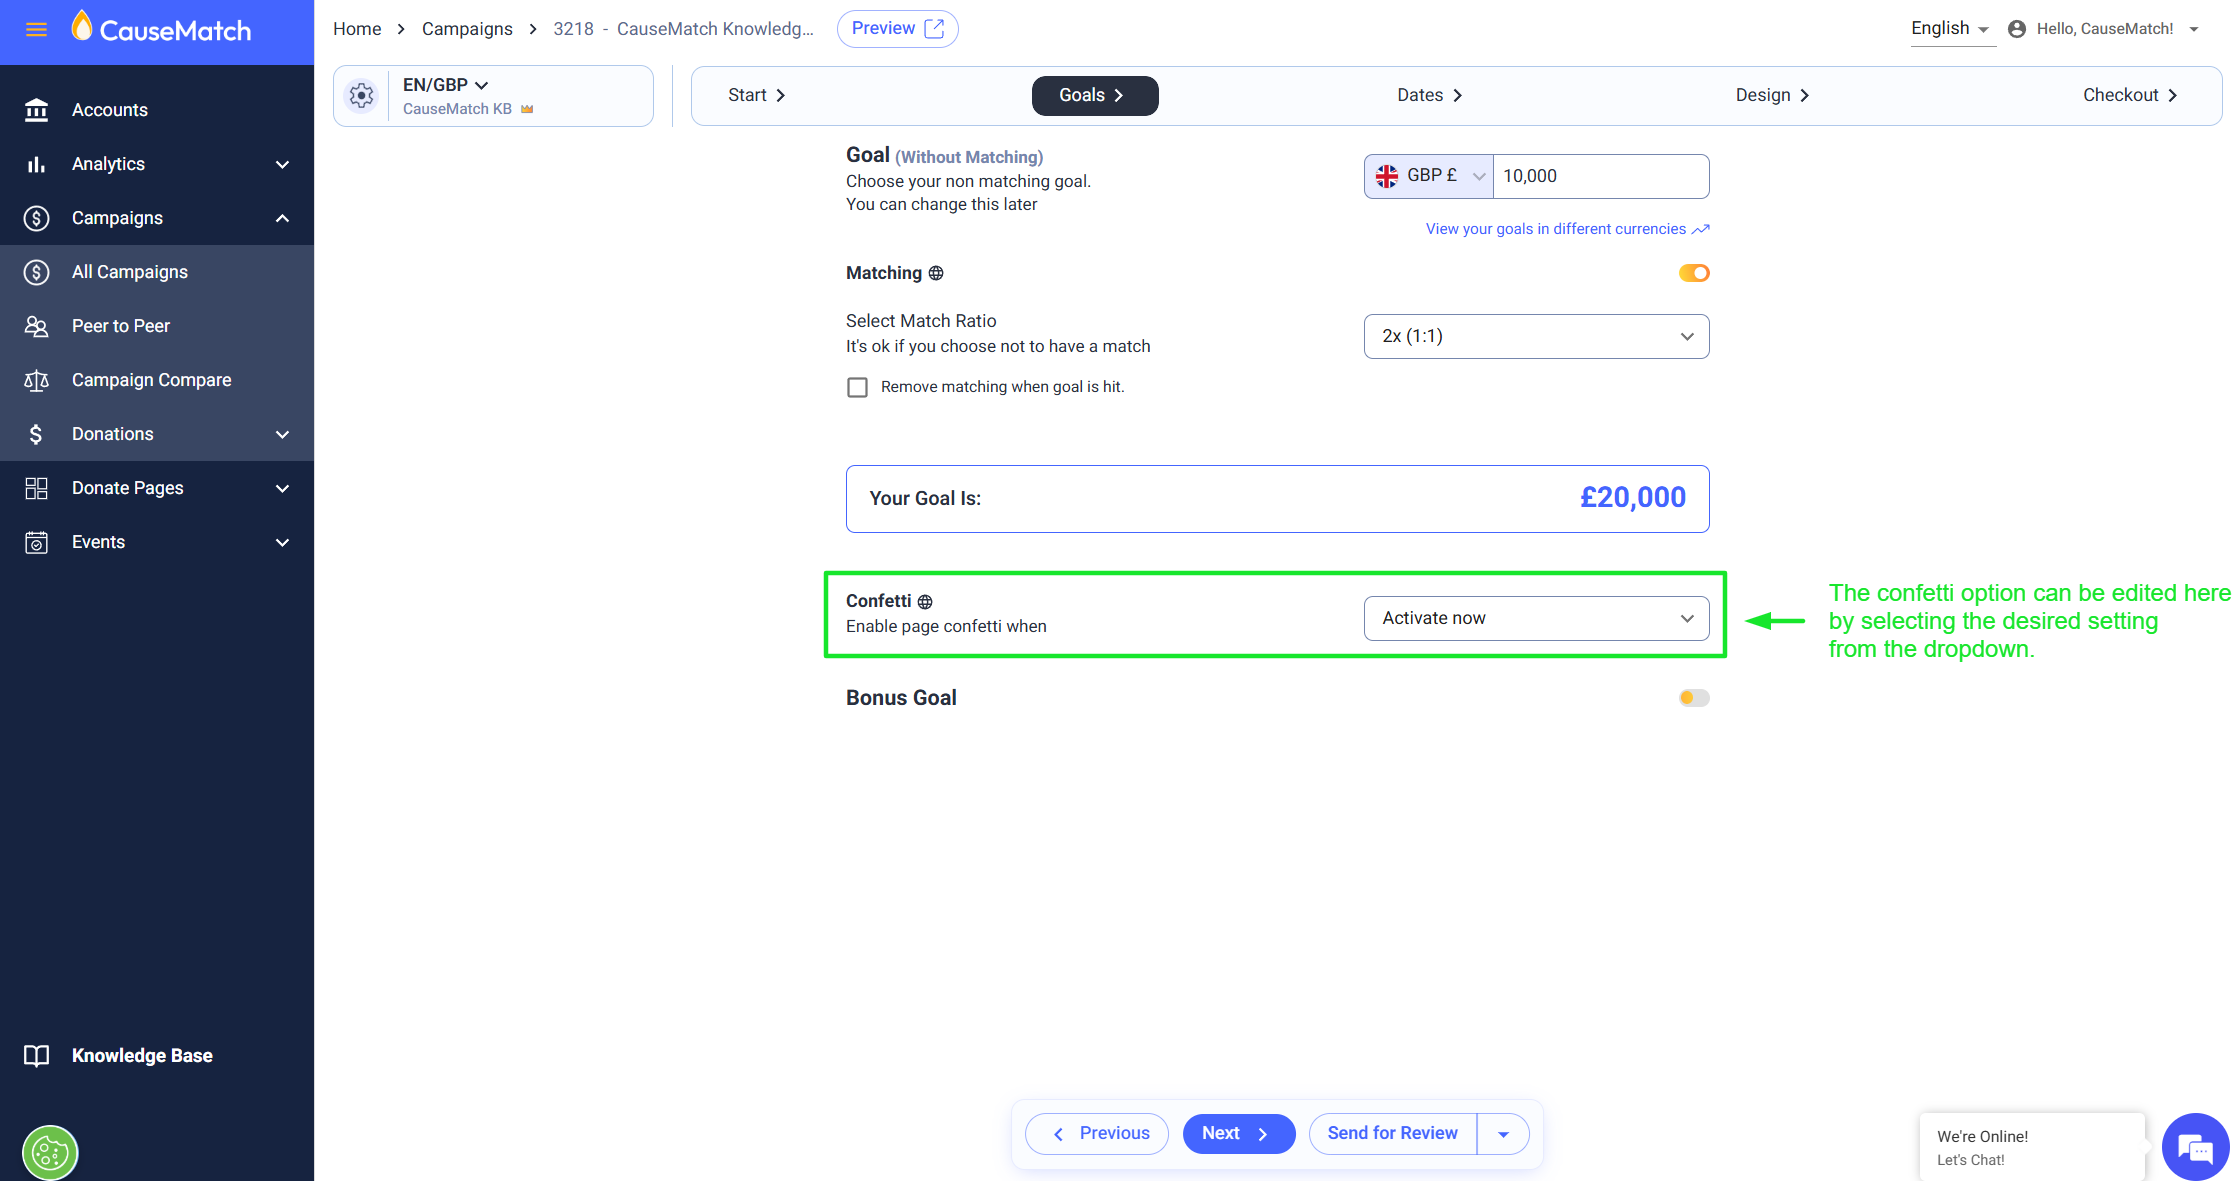Disable the Matching toggle

[1694, 273]
